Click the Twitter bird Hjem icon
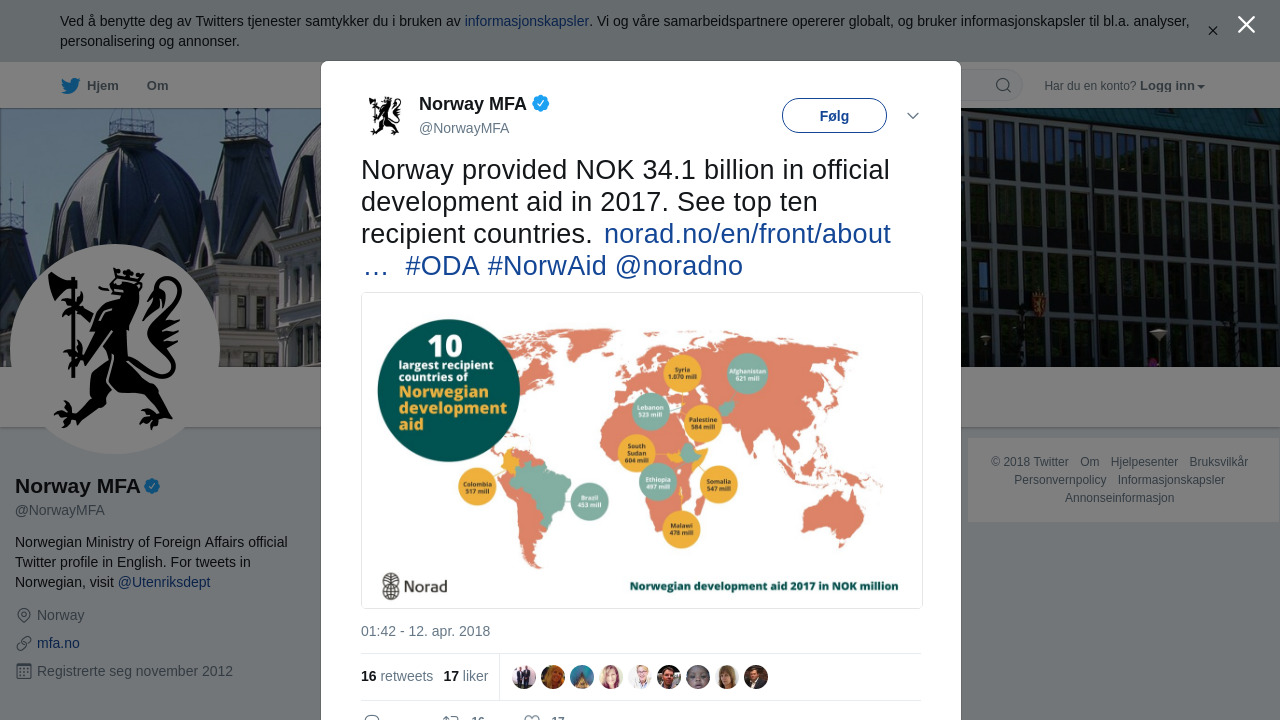1280x720 pixels. pos(71,86)
